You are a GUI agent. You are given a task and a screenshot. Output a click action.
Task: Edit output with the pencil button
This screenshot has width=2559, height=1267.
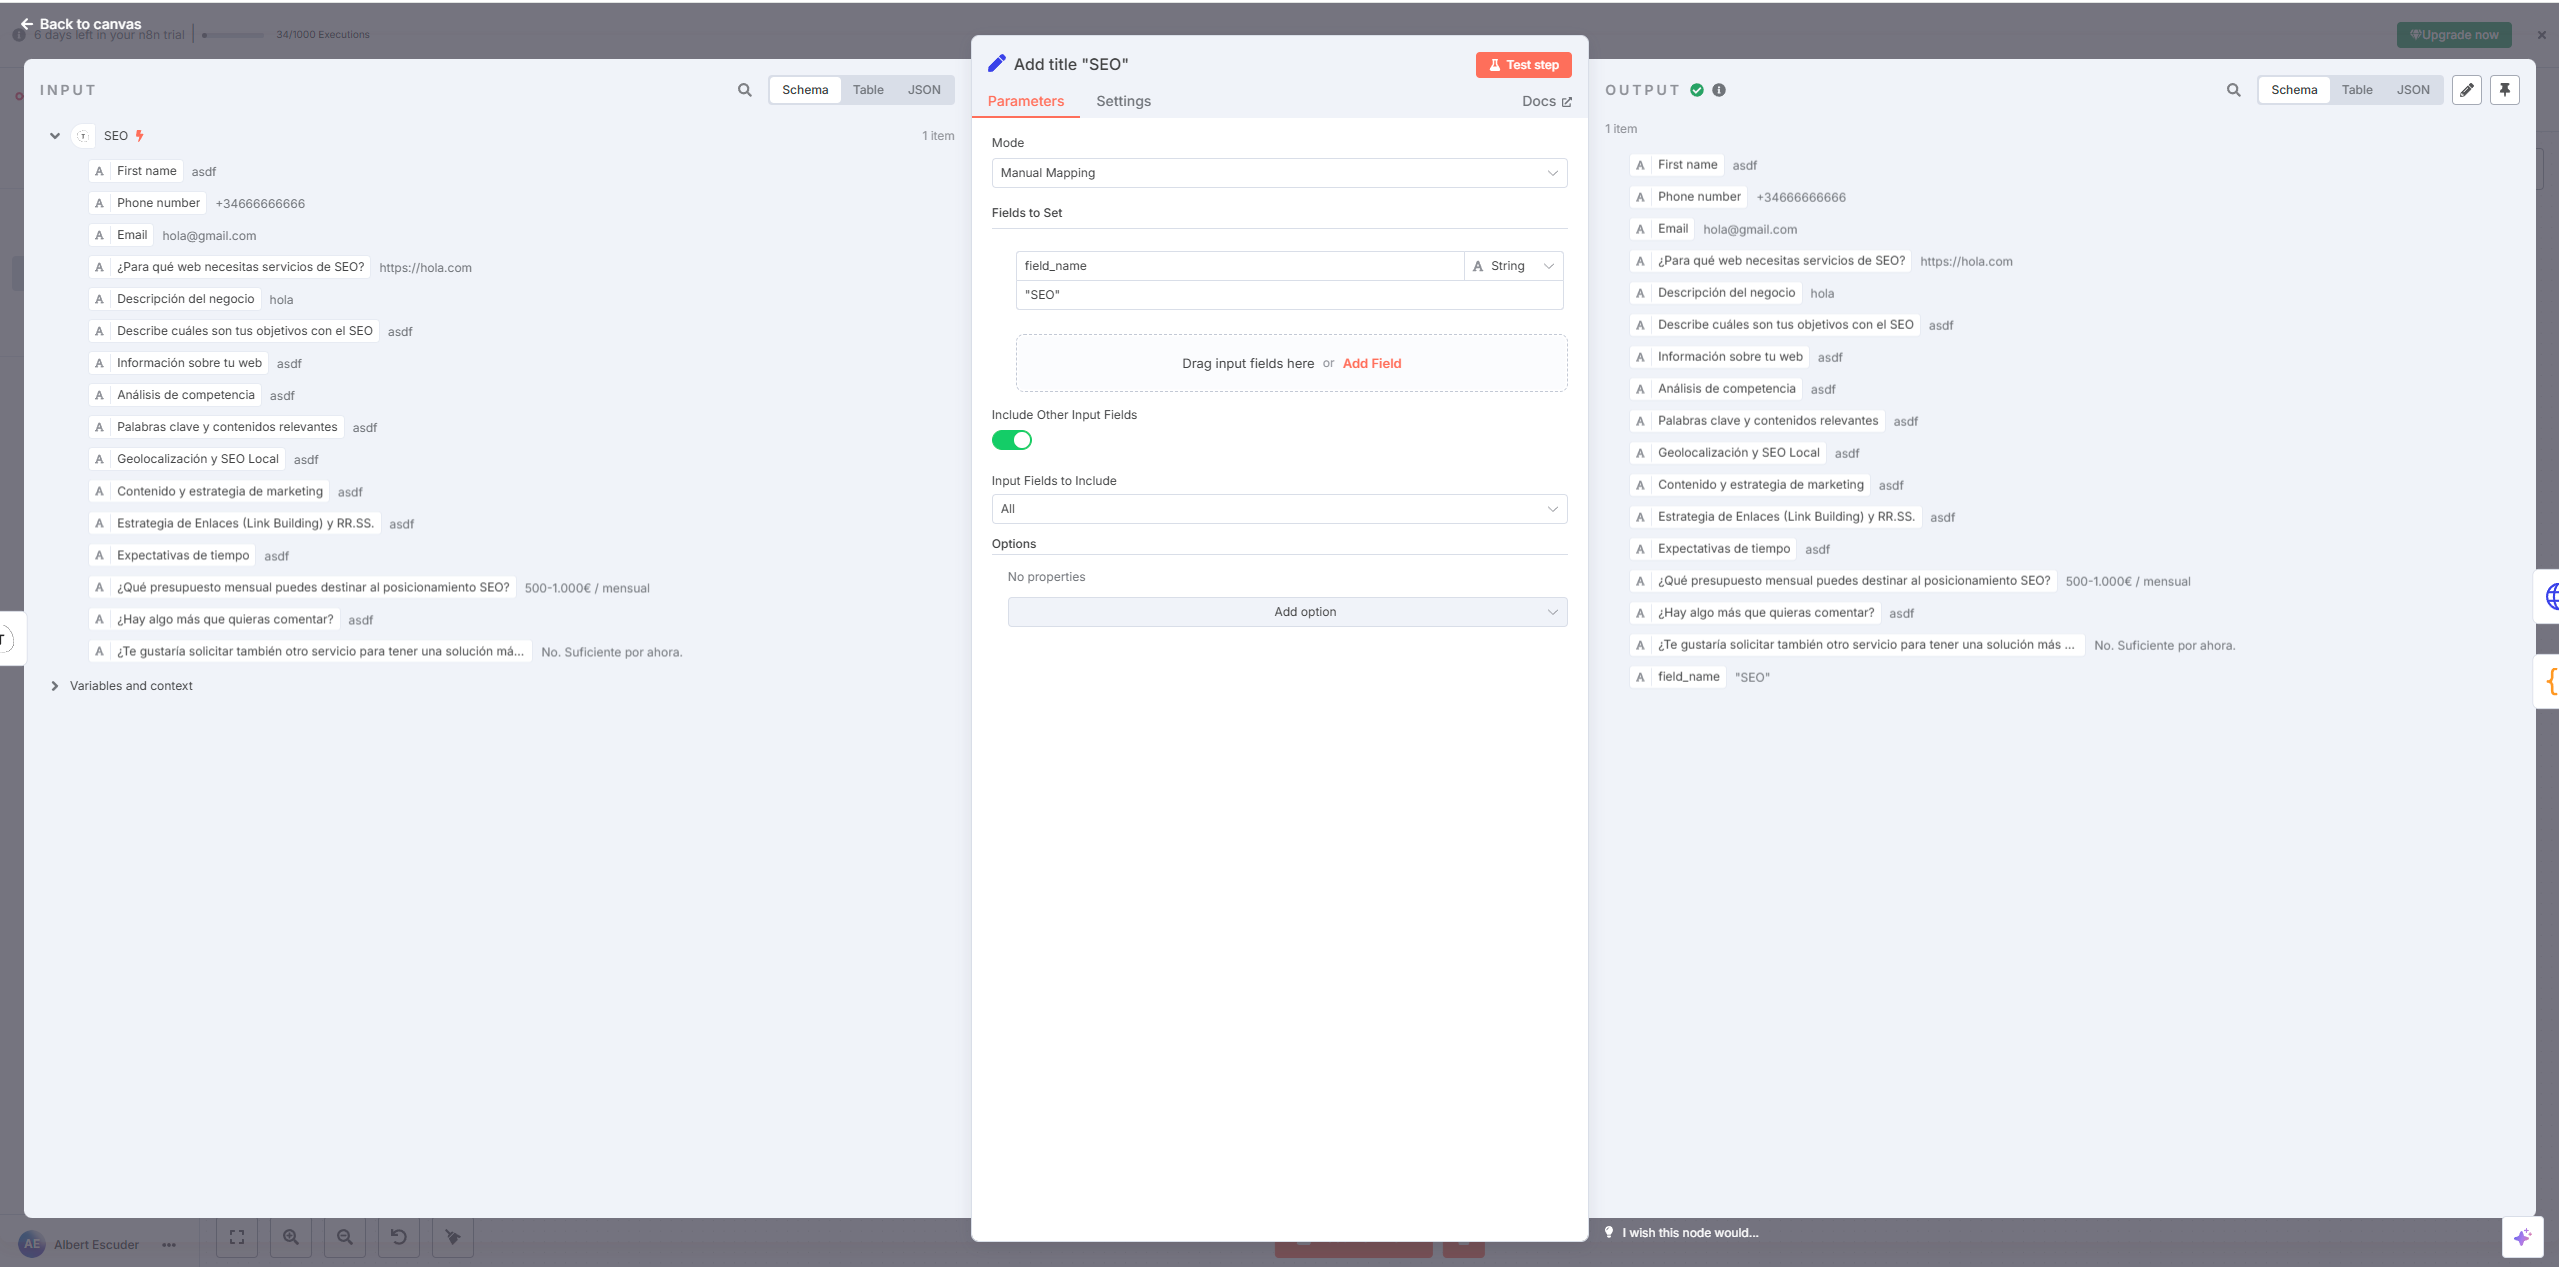(x=2467, y=90)
